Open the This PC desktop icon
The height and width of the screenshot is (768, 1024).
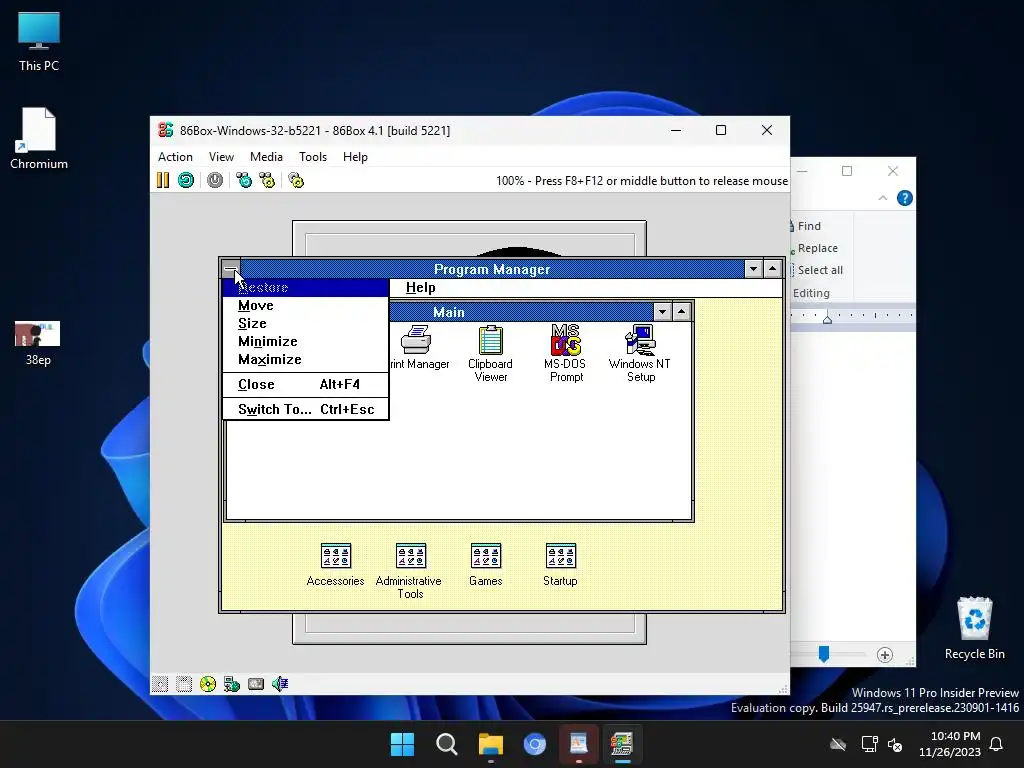39,42
